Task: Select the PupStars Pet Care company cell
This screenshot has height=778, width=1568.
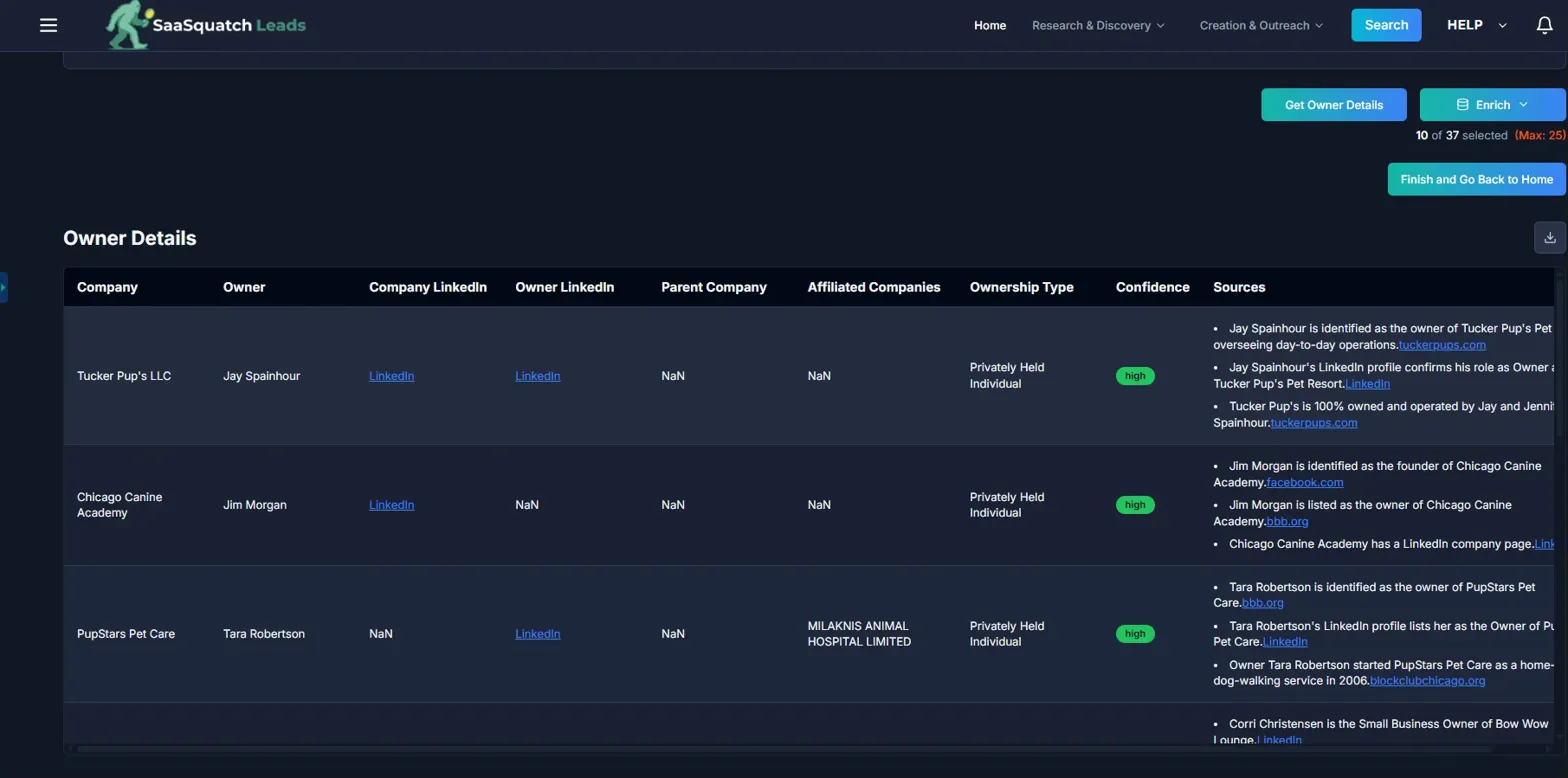Action: point(126,634)
